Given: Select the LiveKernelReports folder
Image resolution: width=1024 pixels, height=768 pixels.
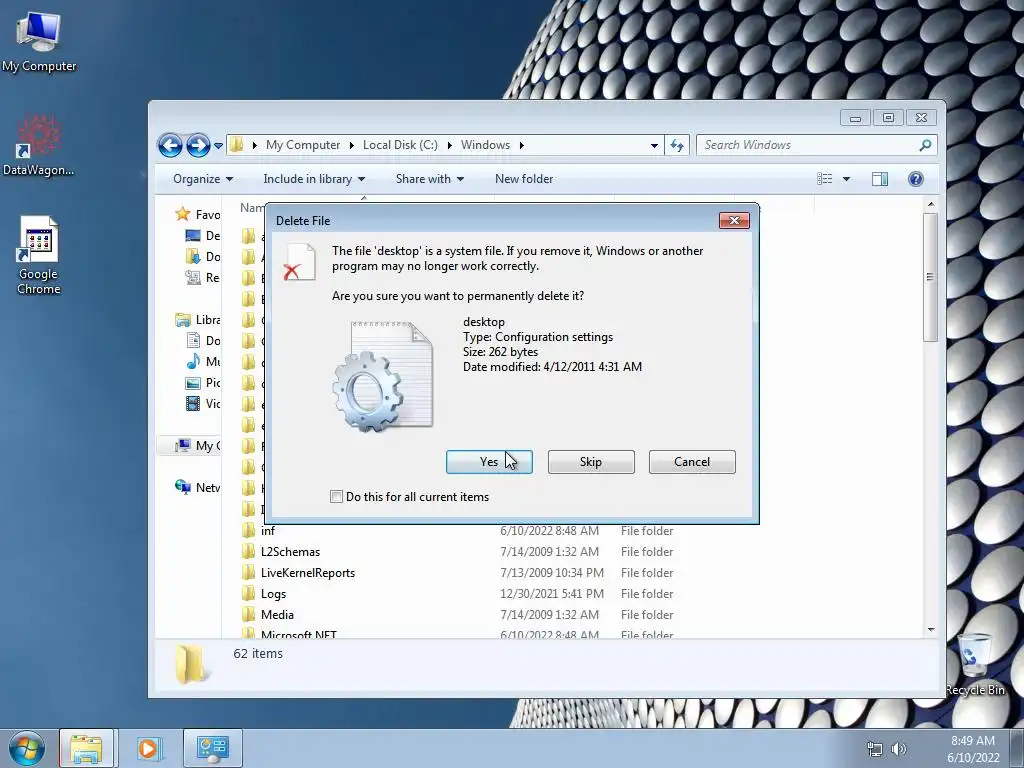Looking at the screenshot, I should click(308, 573).
